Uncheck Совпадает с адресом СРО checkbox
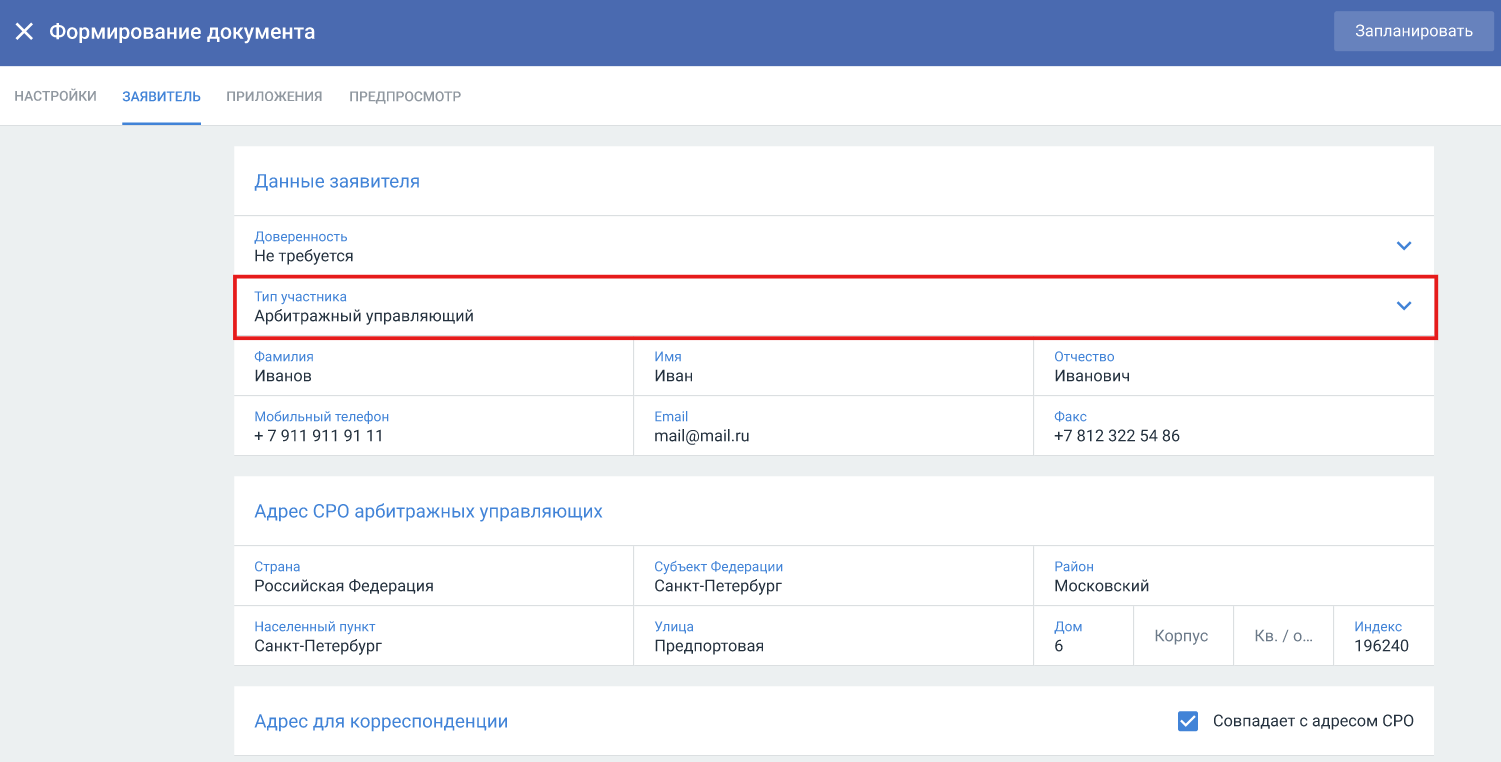 coord(1188,721)
